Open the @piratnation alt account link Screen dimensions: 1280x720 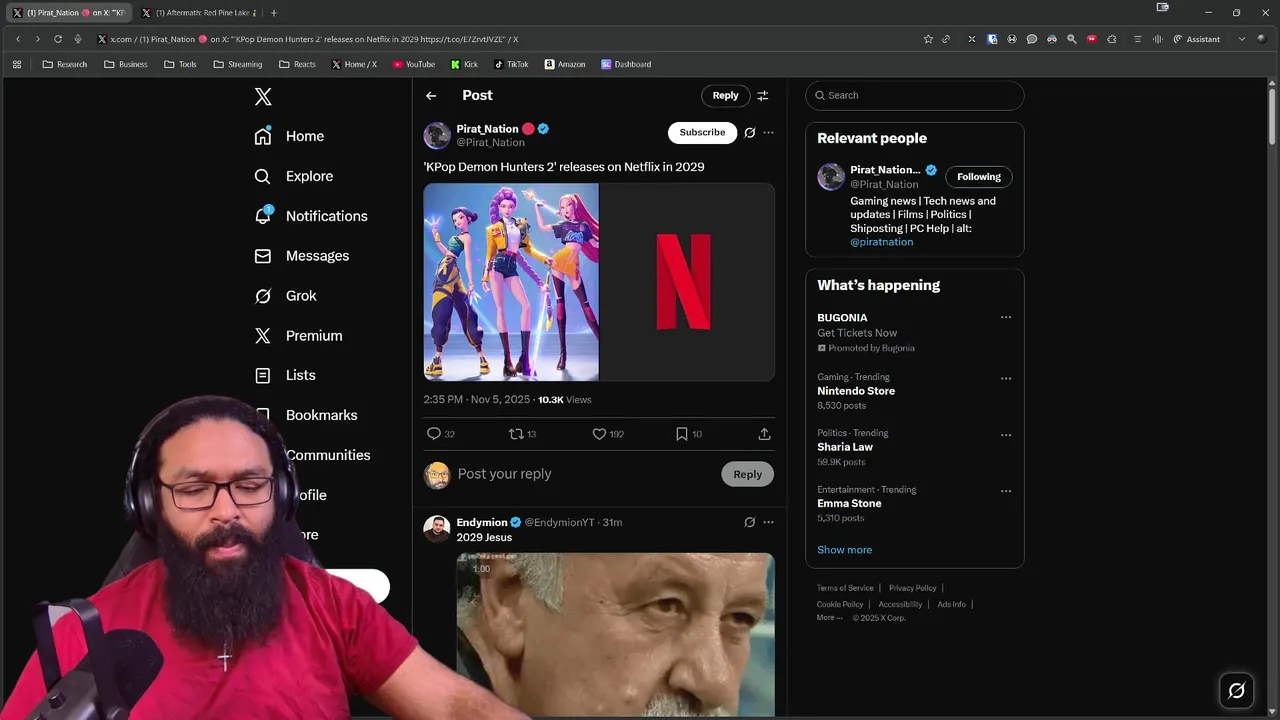[881, 242]
